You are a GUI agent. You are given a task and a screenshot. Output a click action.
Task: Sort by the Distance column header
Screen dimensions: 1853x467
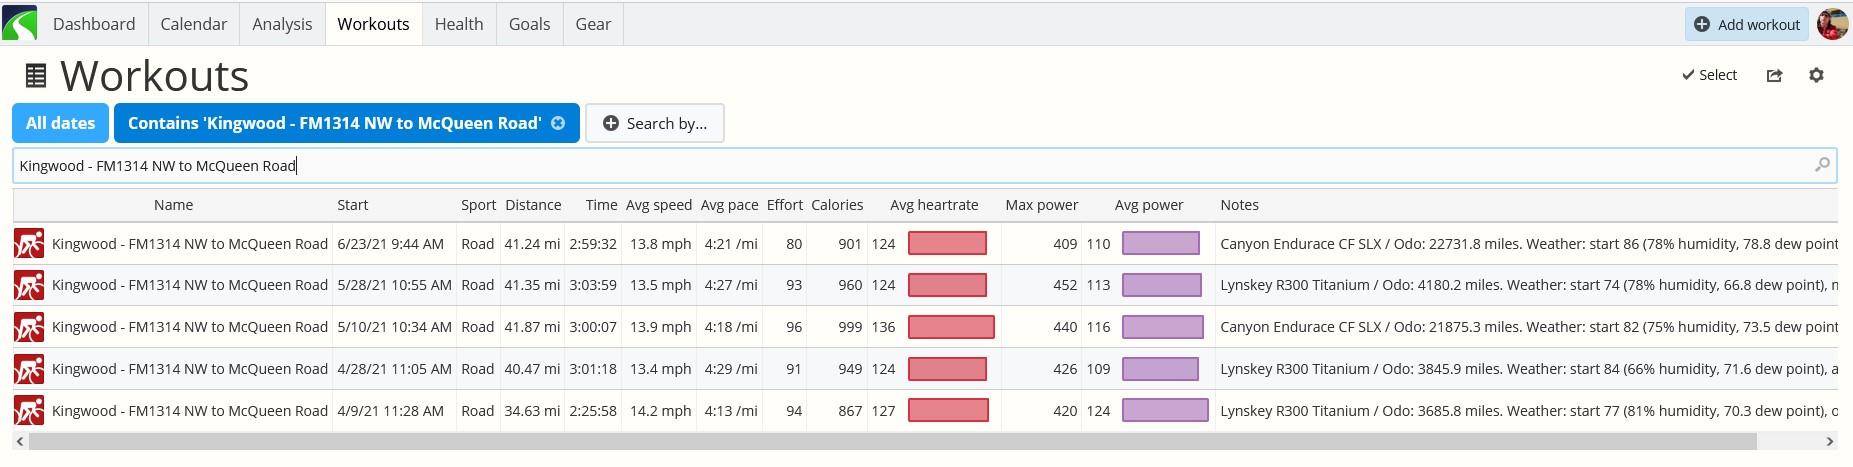click(533, 205)
